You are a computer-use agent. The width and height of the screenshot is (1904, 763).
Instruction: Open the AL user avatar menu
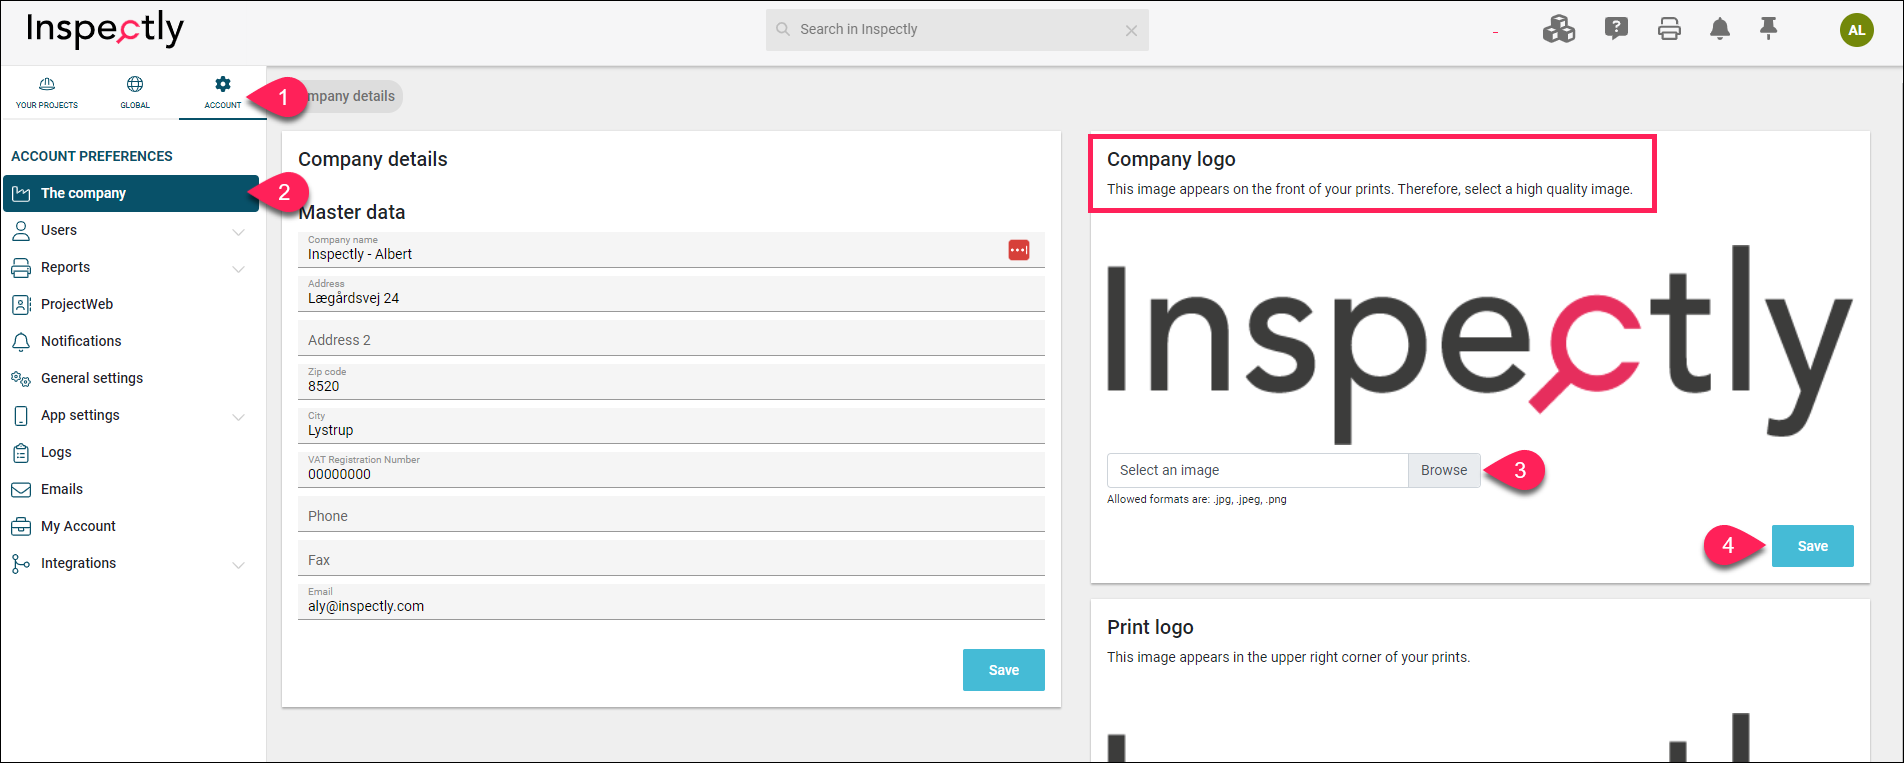pos(1857,30)
